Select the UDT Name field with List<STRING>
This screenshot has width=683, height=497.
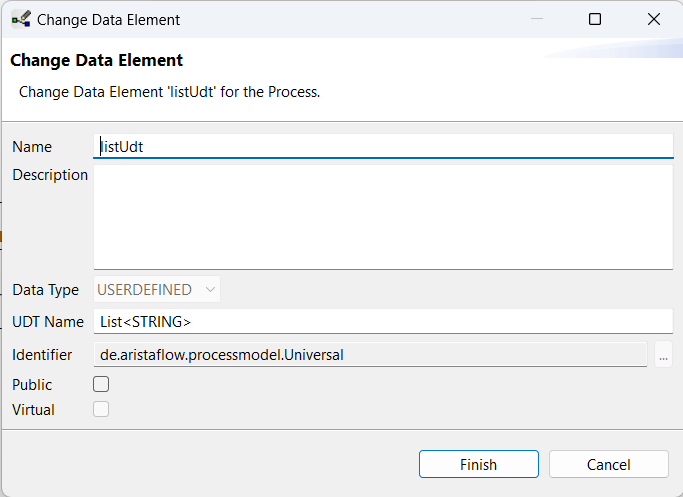(x=383, y=322)
